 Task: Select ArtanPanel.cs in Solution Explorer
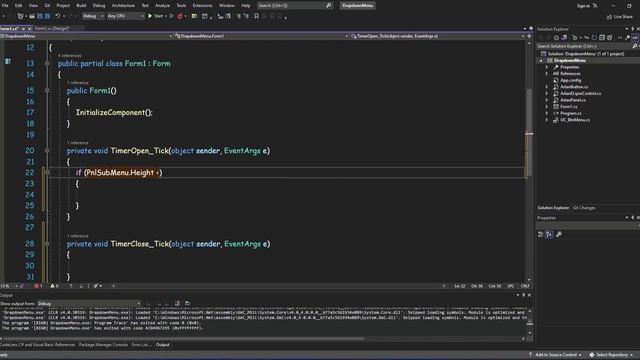click(573, 100)
